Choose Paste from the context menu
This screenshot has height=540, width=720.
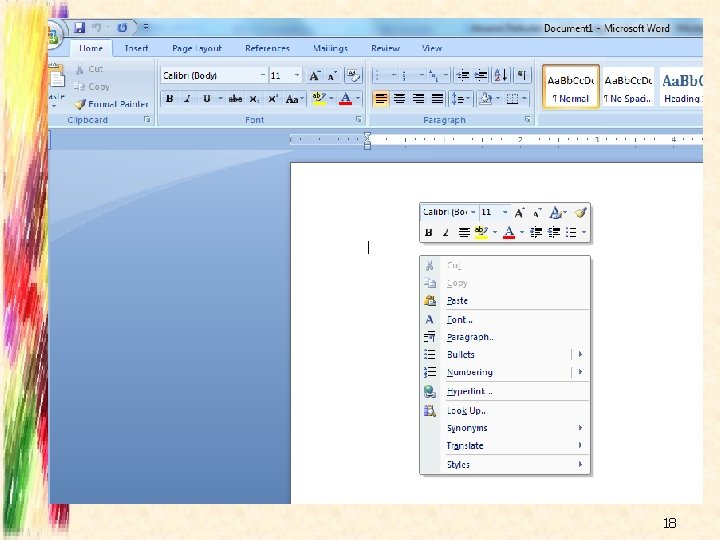point(505,301)
